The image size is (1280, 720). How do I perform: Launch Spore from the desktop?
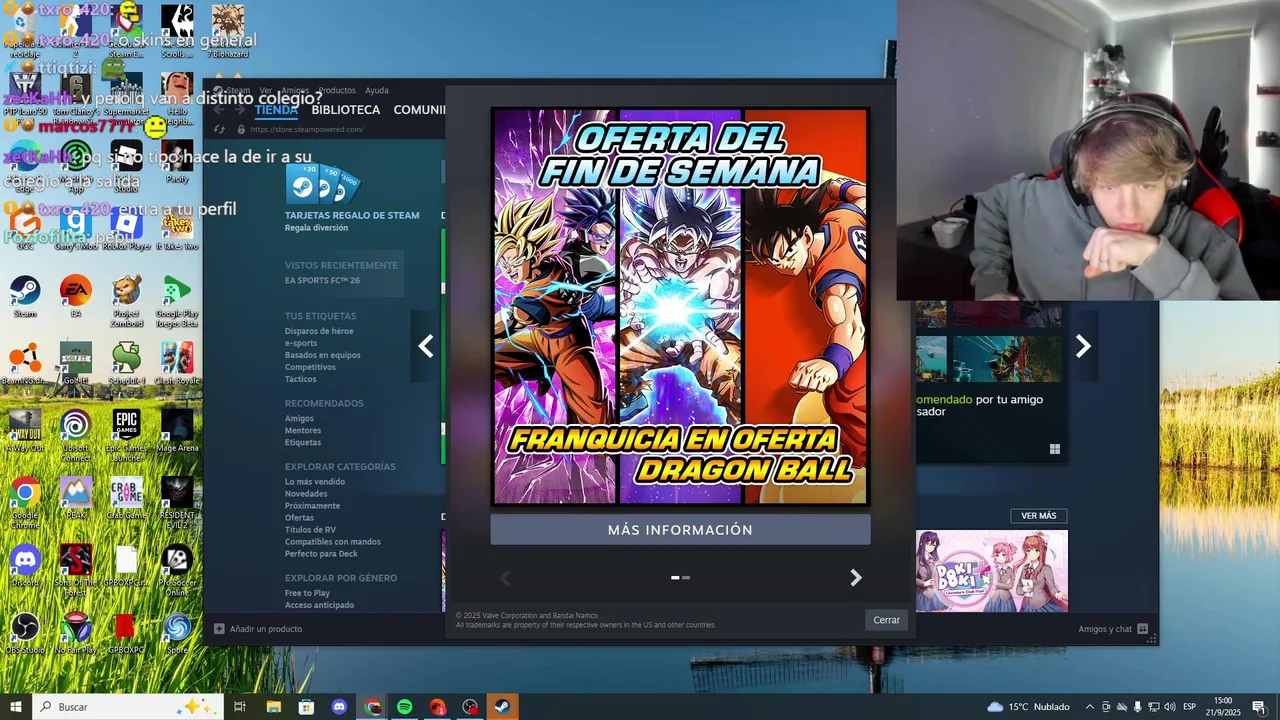[177, 632]
